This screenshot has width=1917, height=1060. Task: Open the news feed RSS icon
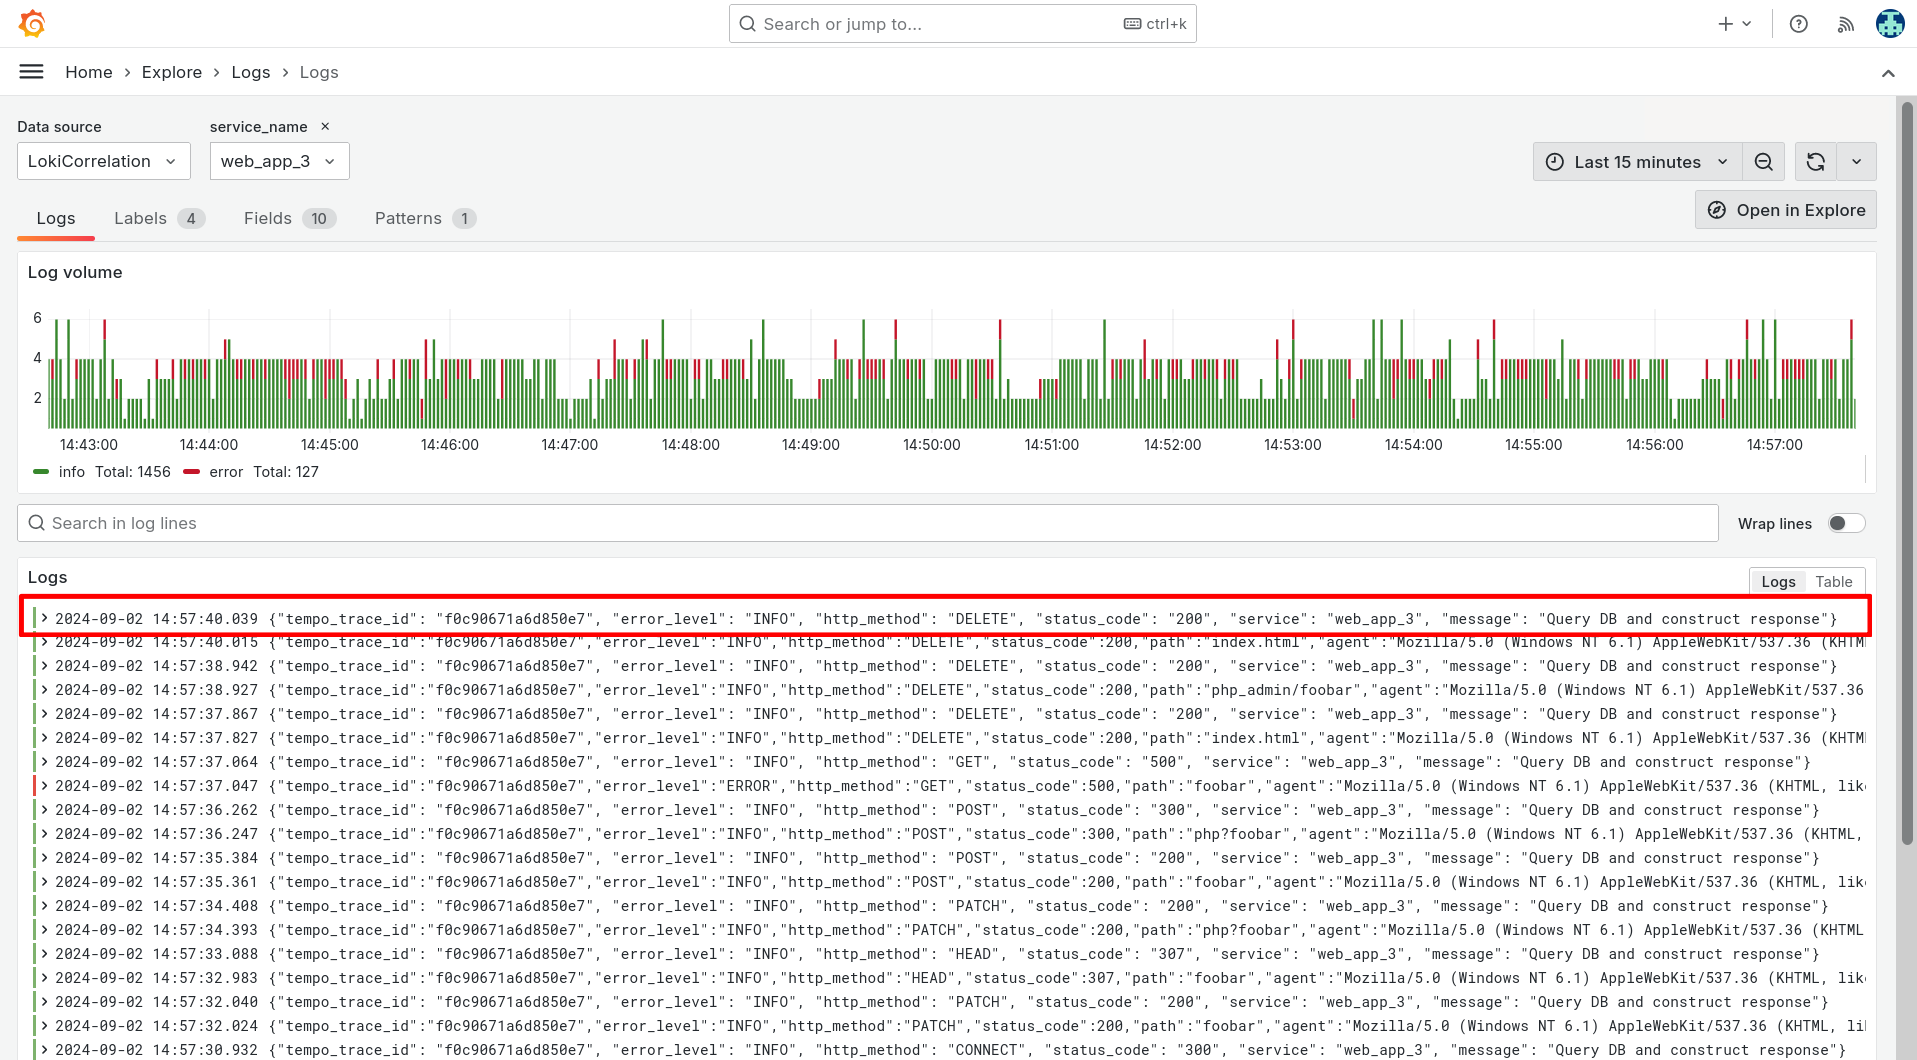coord(1846,24)
